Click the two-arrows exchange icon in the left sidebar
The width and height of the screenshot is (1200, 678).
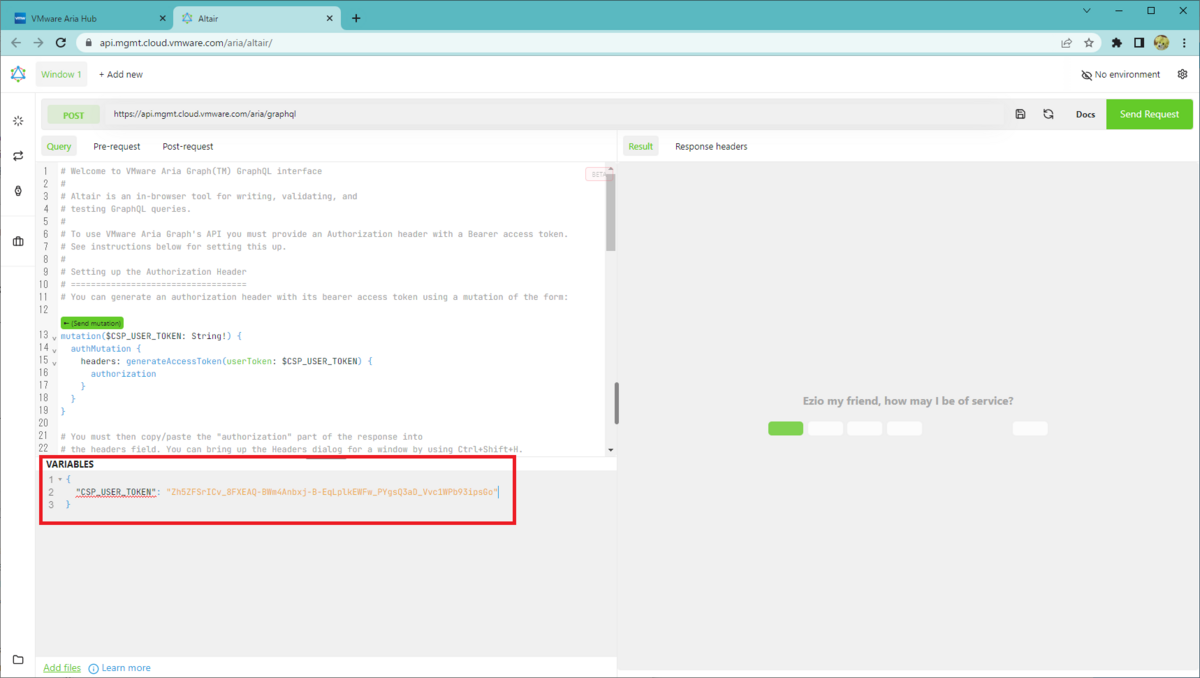click(18, 156)
